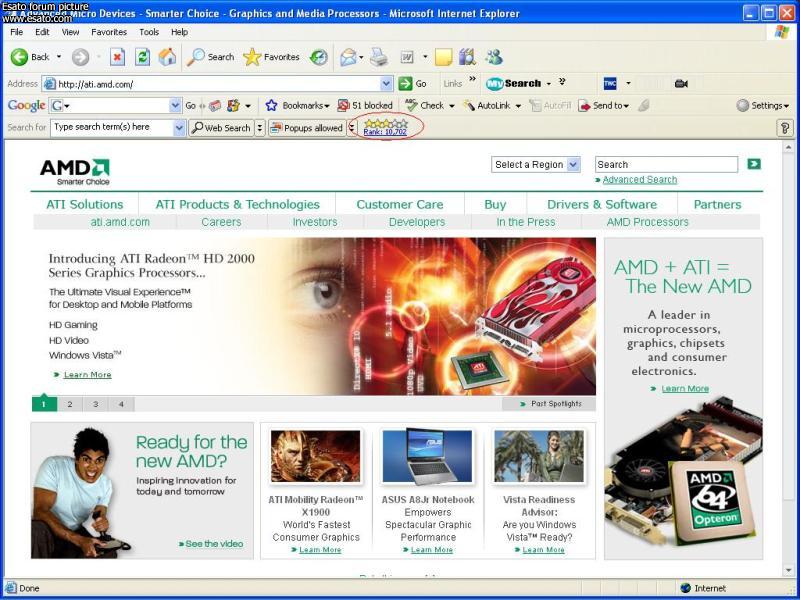Refresh the page using the Refresh icon
800x600 pixels.
coord(142,57)
